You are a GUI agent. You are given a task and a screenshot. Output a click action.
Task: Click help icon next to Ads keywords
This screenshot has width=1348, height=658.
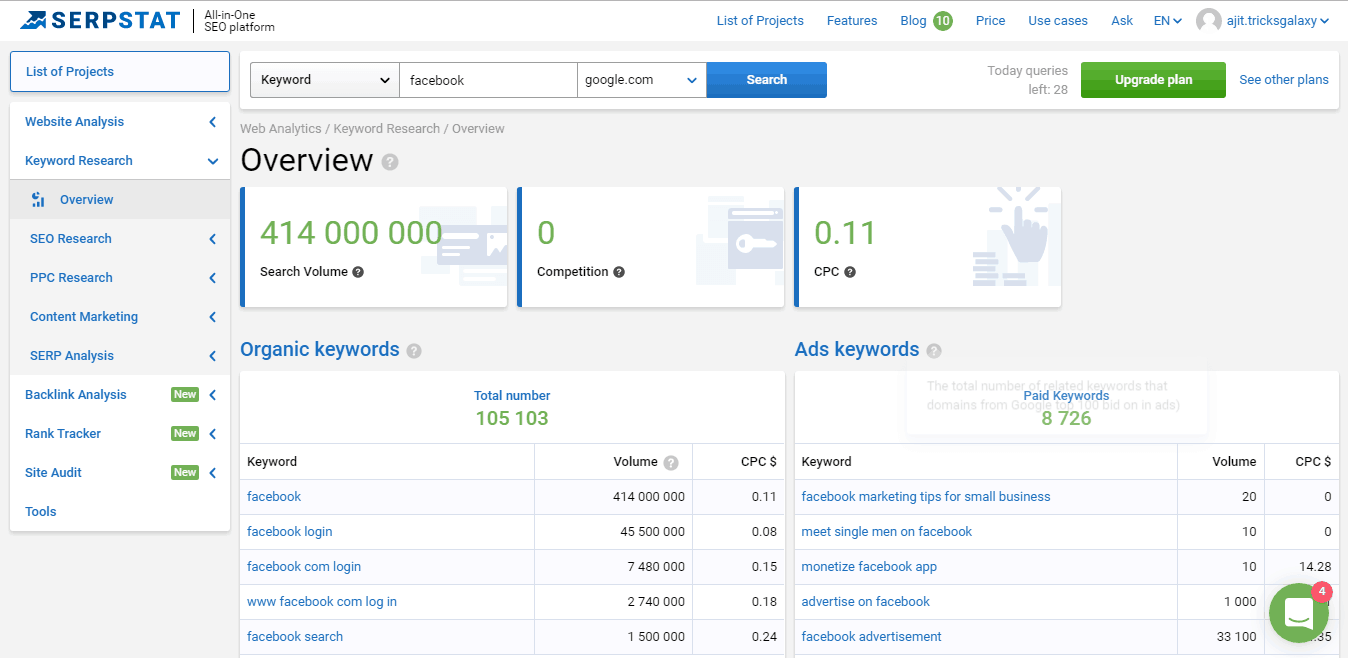(x=934, y=351)
